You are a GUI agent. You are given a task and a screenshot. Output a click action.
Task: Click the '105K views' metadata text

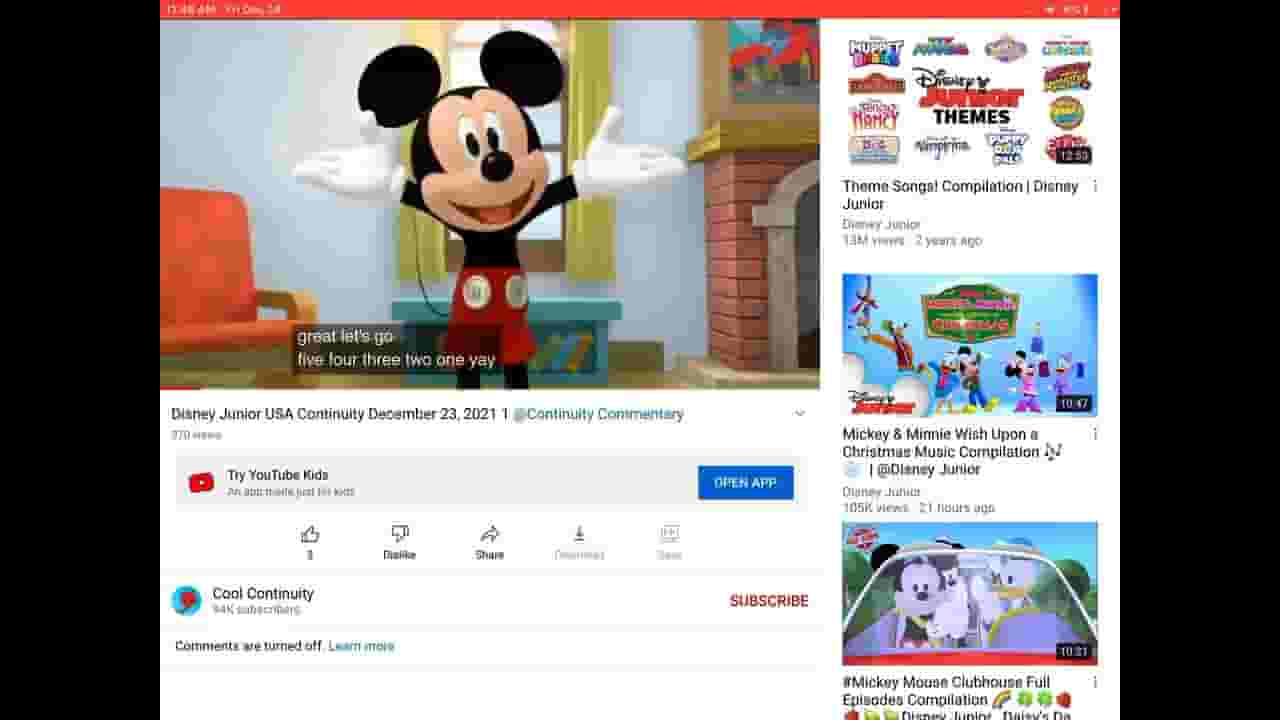click(x=875, y=508)
